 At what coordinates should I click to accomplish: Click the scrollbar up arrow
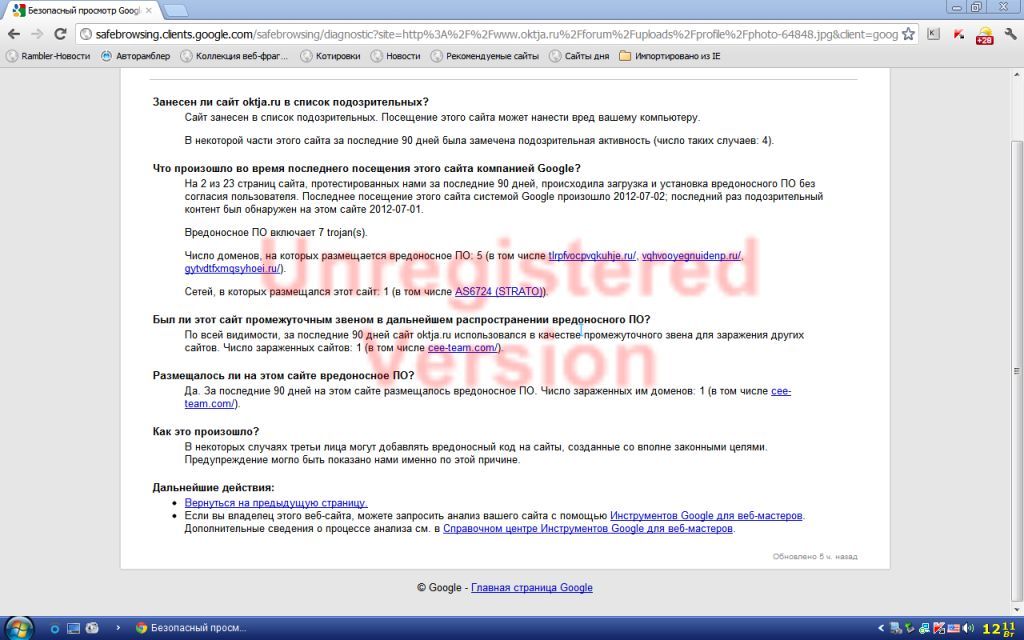coord(1016,74)
